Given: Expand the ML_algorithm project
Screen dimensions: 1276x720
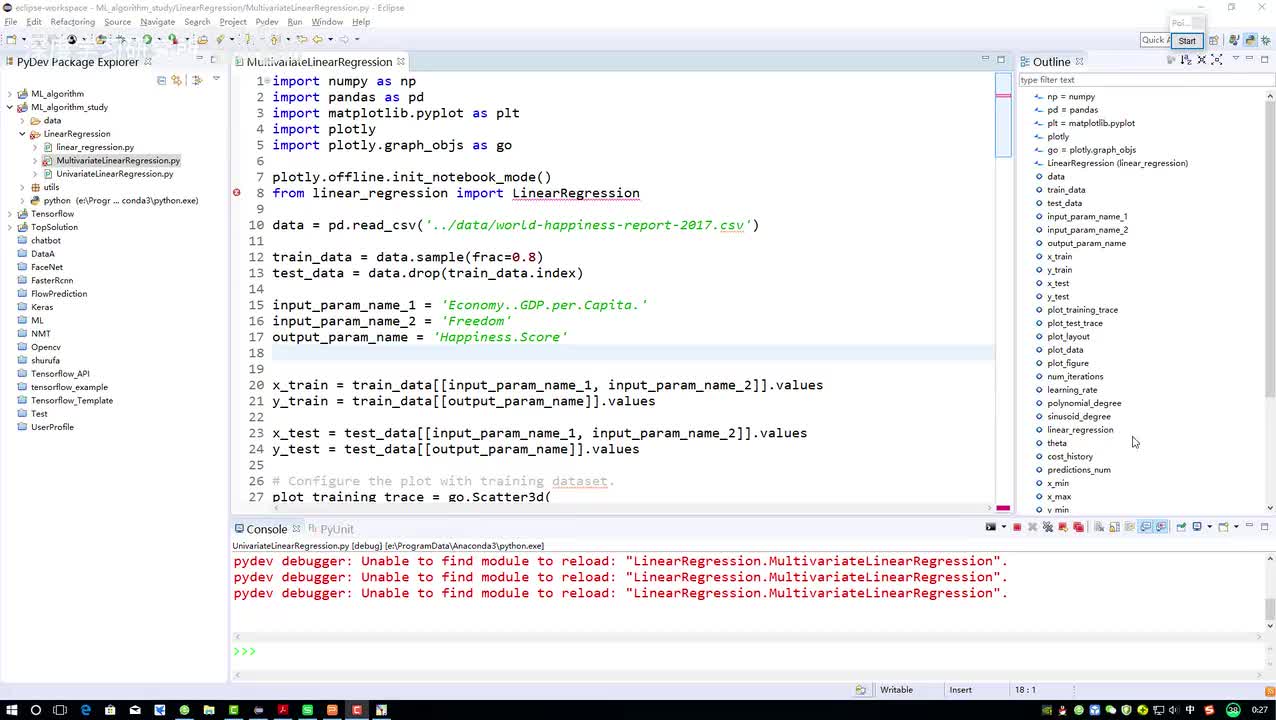Looking at the screenshot, I should [10, 94].
